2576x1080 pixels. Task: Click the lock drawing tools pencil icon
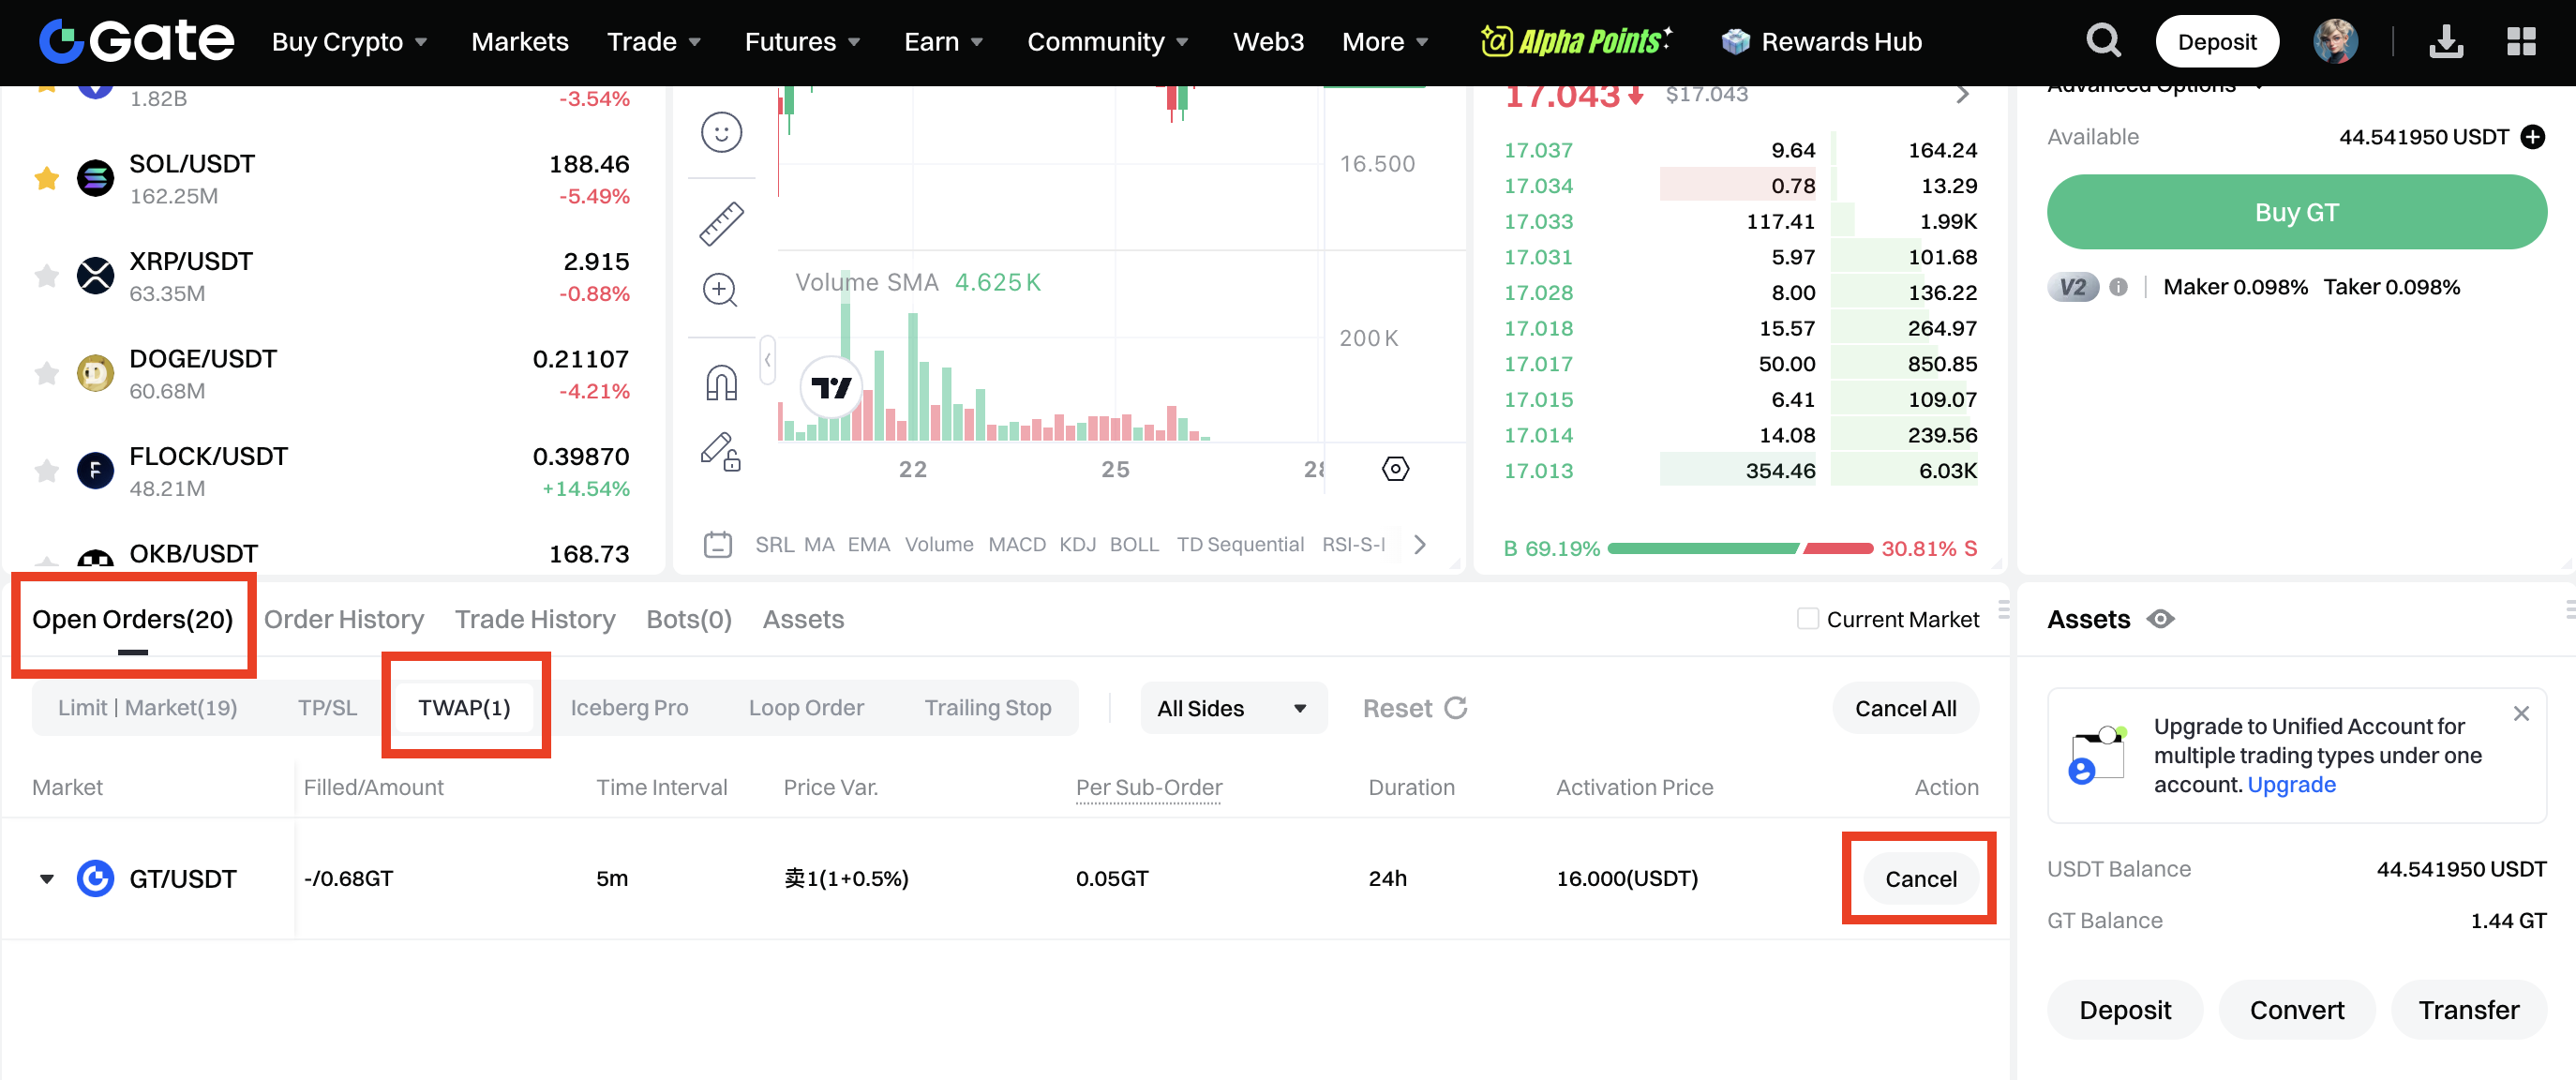click(720, 452)
